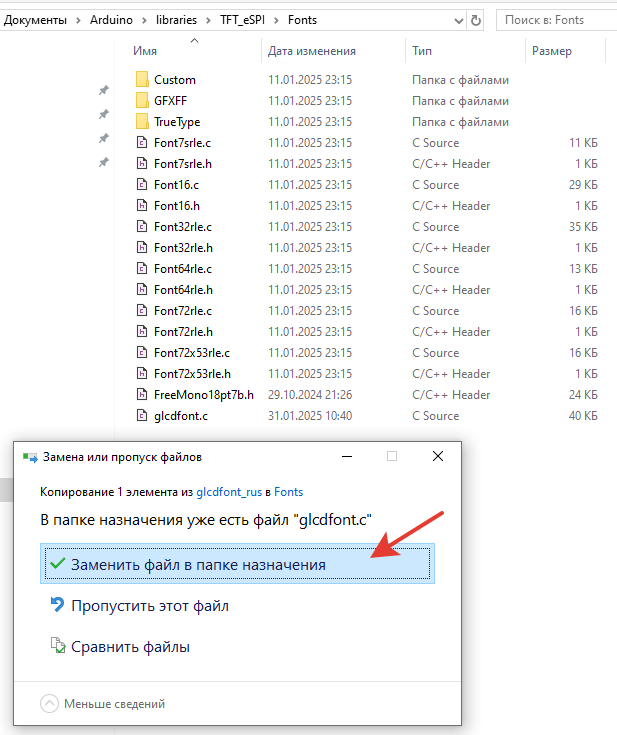Click the date 31.01.2025 10:40
The image size is (617, 735).
[x=310, y=416]
